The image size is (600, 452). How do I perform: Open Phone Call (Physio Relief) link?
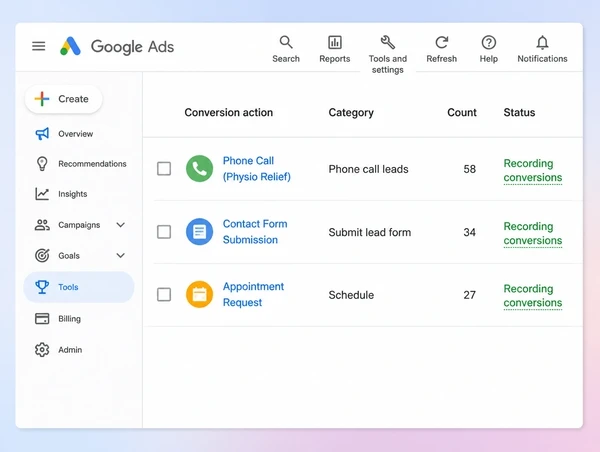[257, 168]
